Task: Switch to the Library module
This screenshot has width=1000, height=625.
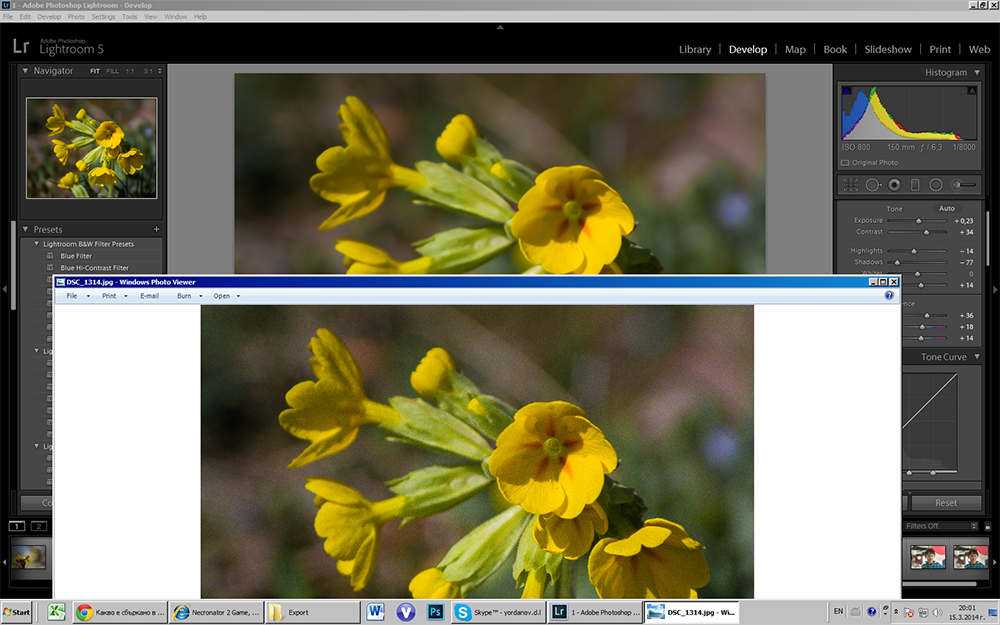Action: (x=695, y=49)
